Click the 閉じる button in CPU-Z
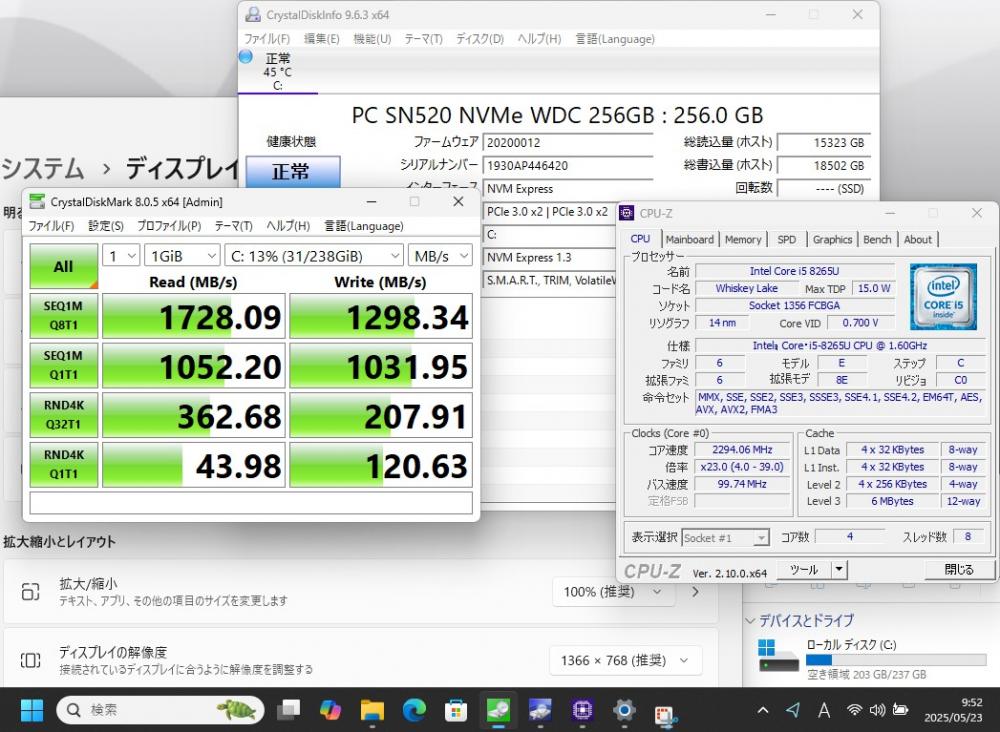The image size is (1000, 732). (x=958, y=569)
